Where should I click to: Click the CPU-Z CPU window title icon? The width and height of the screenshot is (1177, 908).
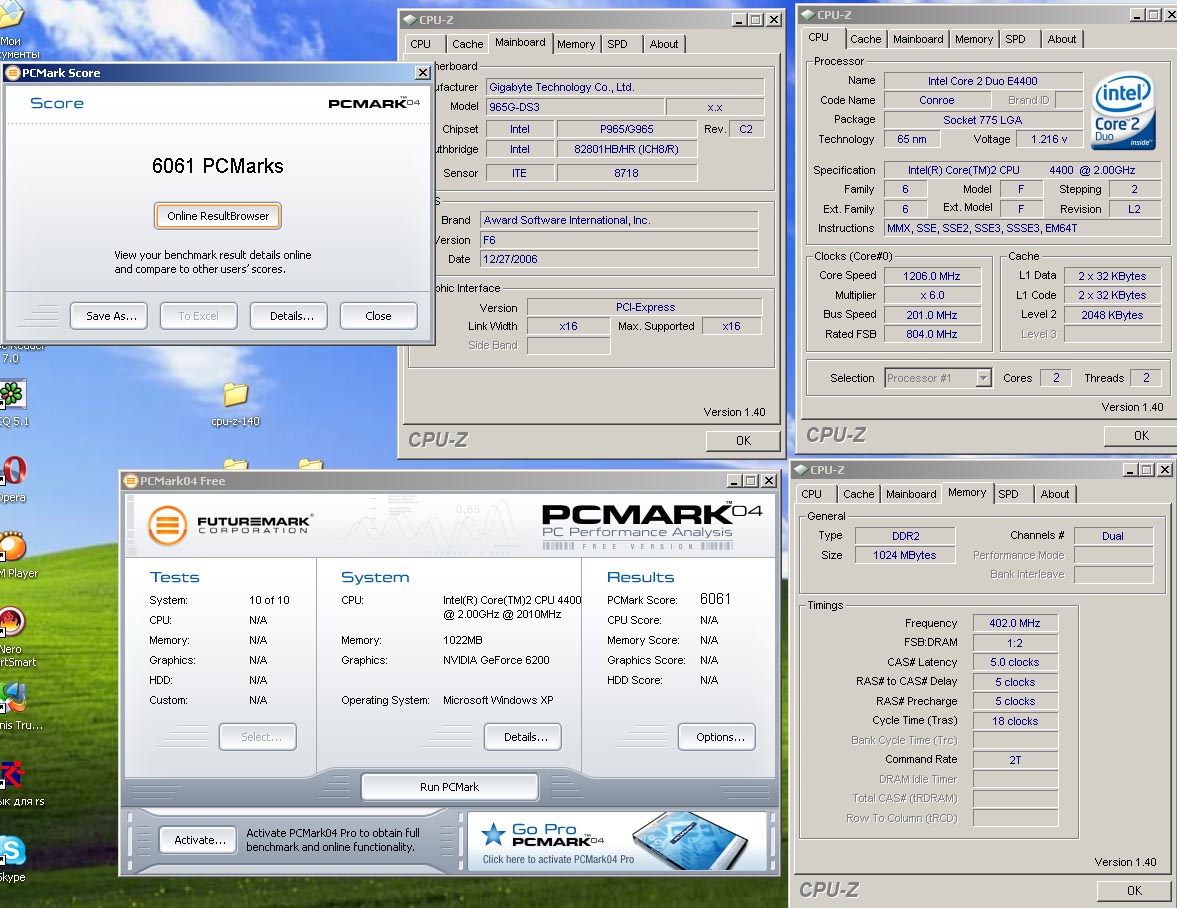point(808,14)
